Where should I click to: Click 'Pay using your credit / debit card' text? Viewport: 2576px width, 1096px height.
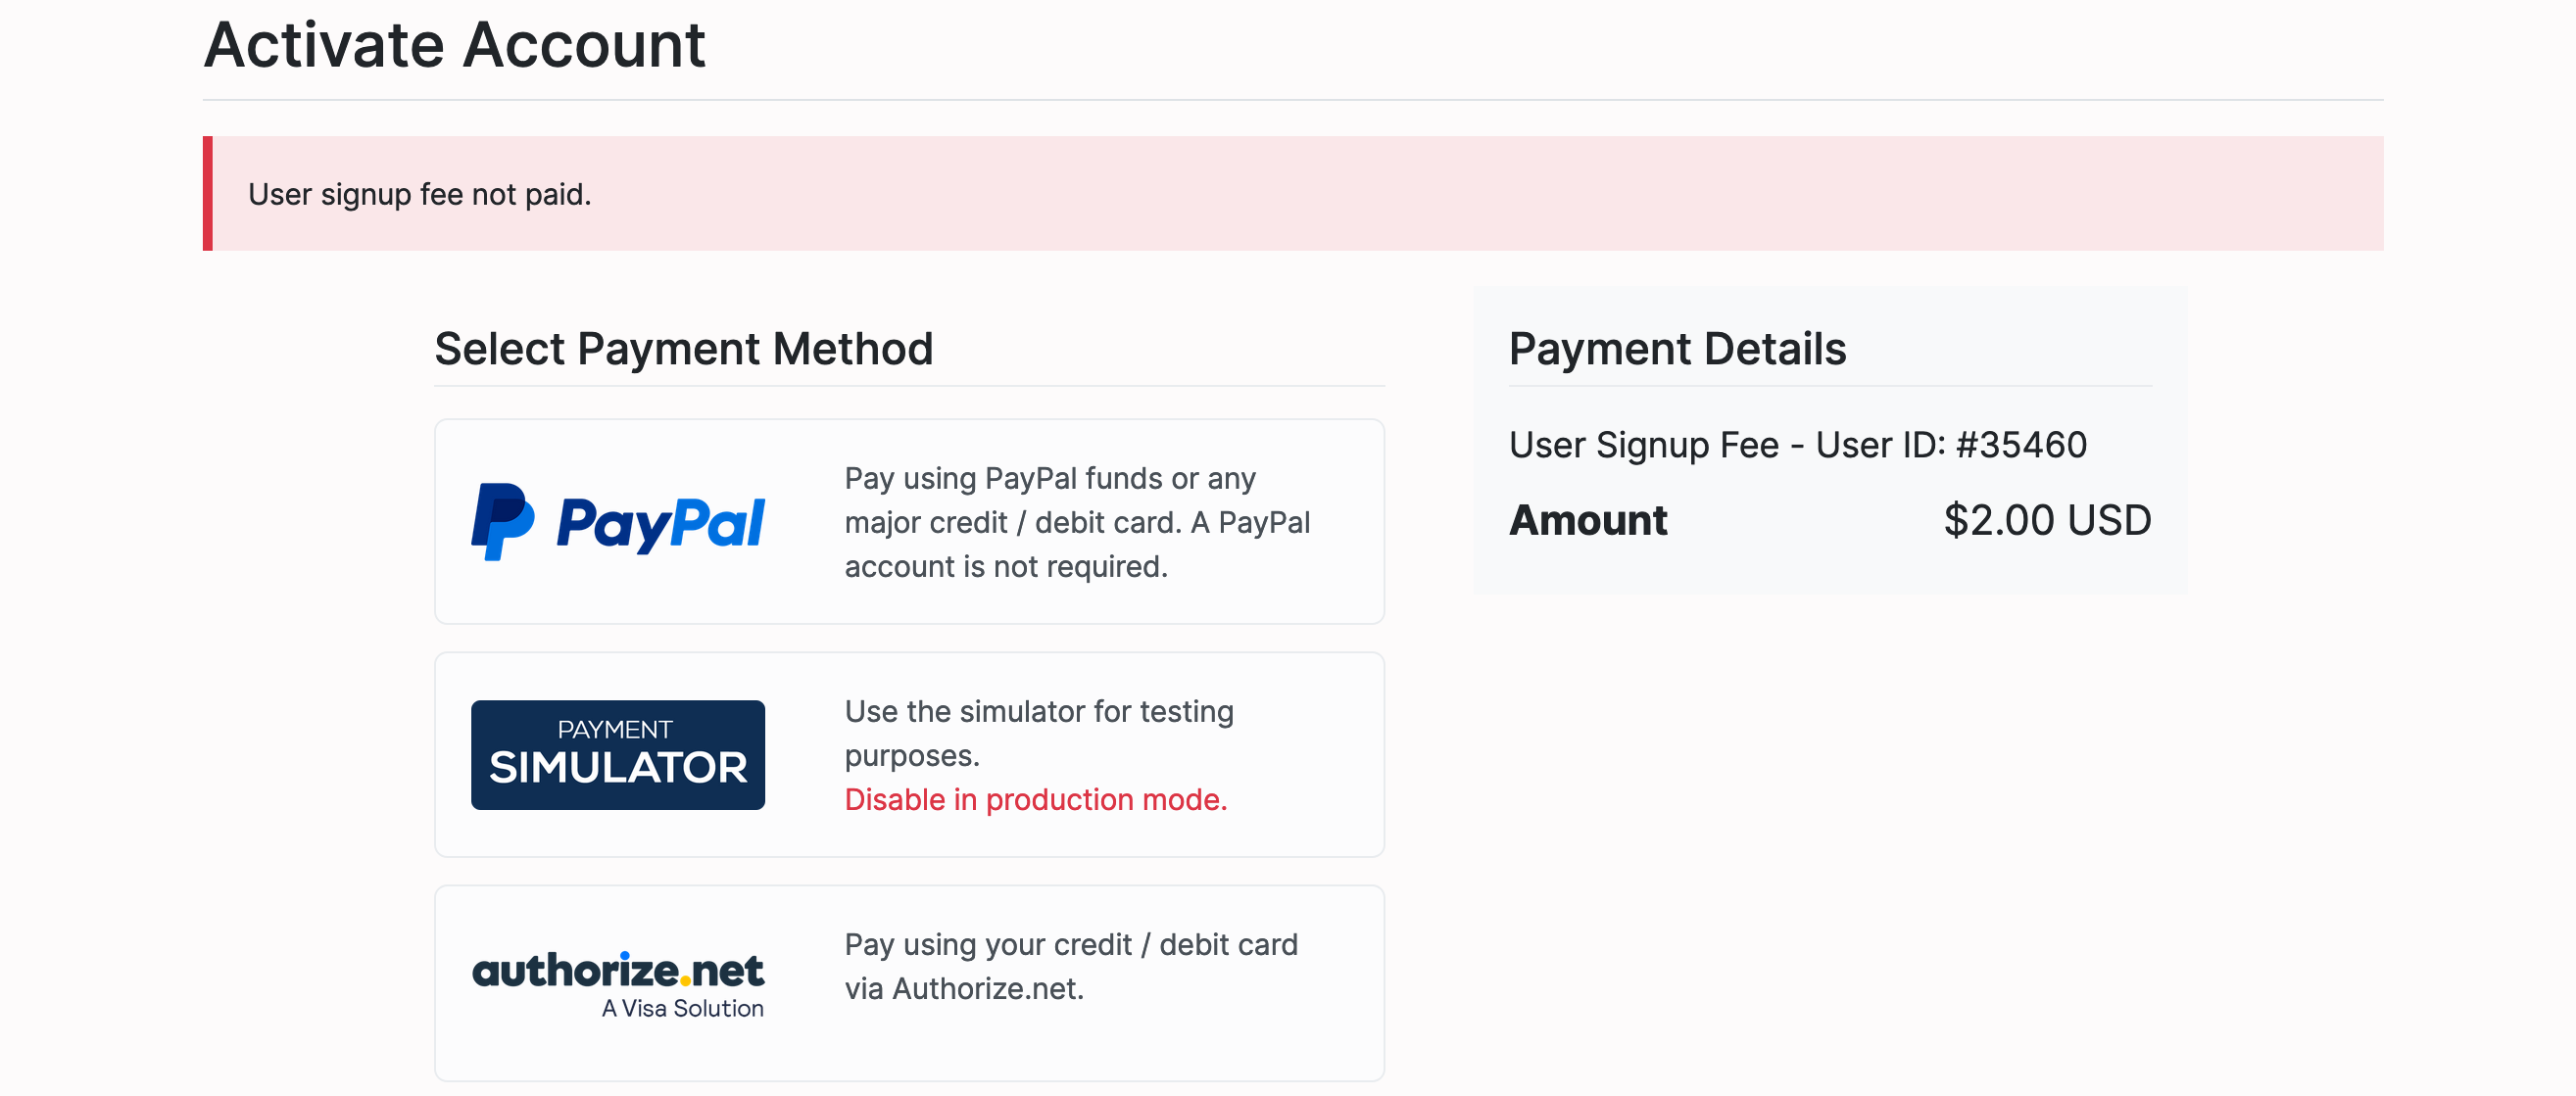pos(1070,945)
